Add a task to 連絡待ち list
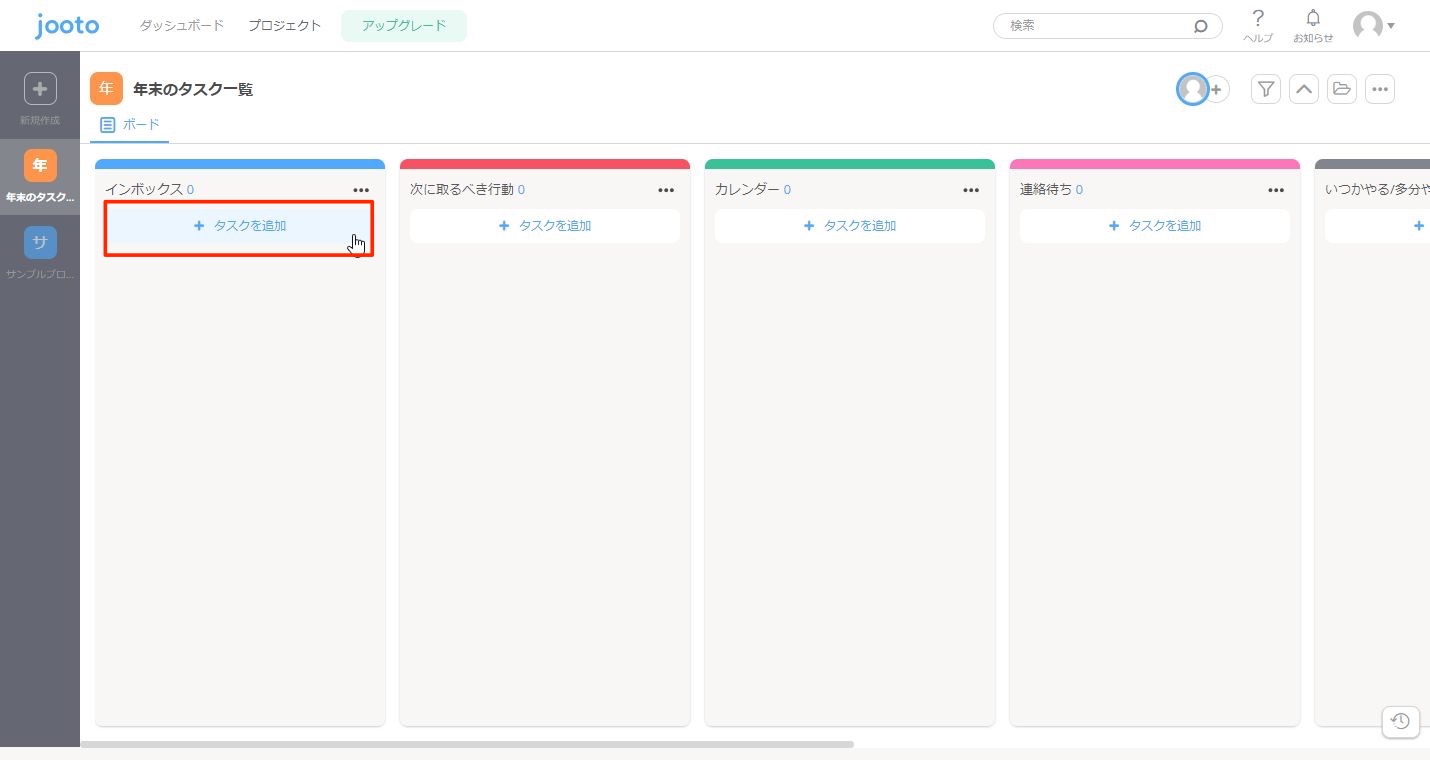The image size is (1430, 760). point(1155,226)
